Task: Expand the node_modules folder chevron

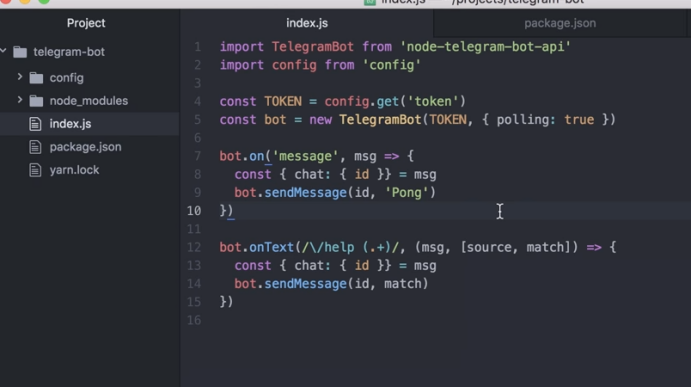Action: [19, 100]
